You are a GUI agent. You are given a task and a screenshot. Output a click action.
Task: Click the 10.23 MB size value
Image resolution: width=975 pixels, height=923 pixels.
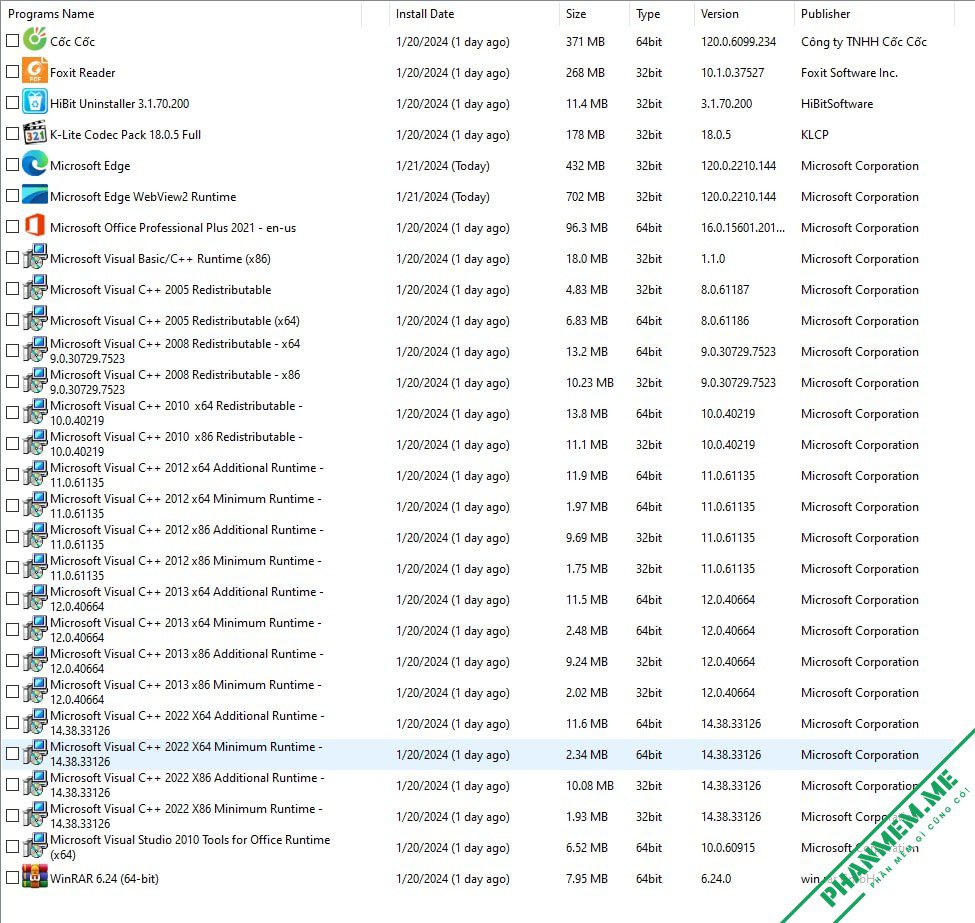tap(589, 383)
